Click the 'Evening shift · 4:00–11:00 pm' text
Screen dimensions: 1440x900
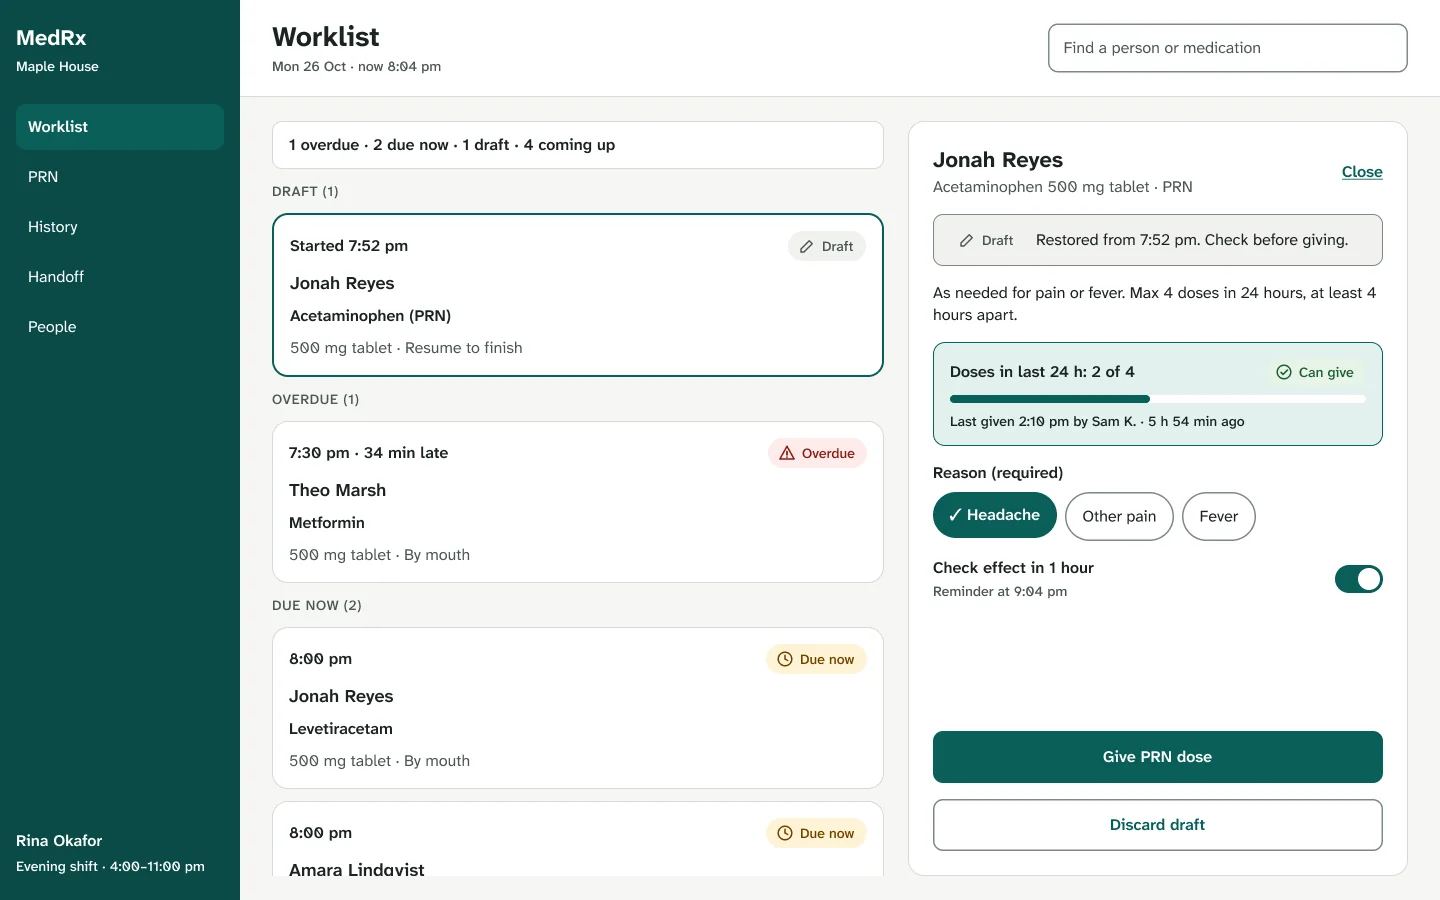pos(110,867)
